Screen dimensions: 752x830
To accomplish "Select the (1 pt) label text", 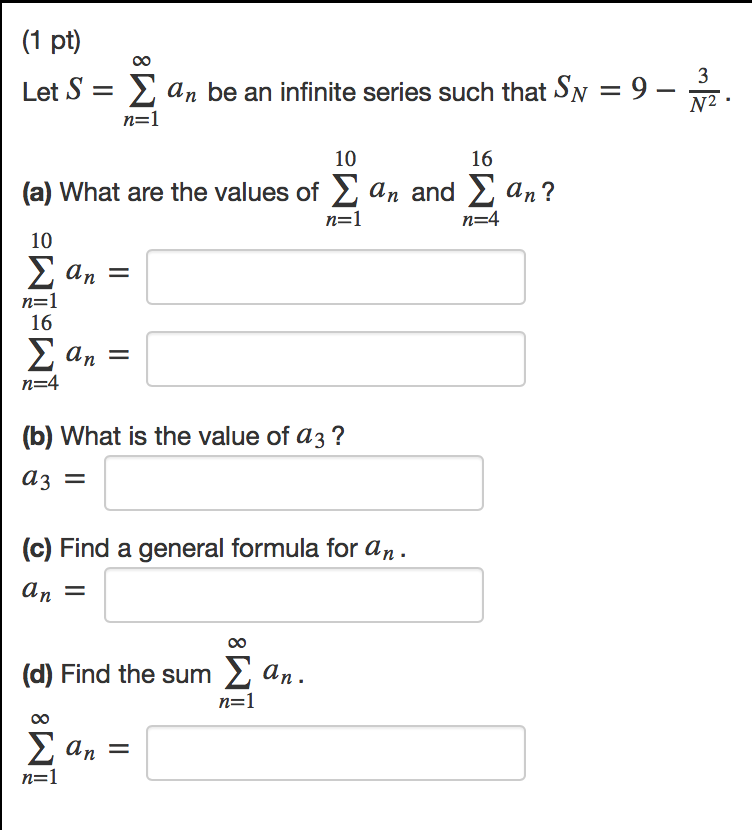I will (x=44, y=40).
